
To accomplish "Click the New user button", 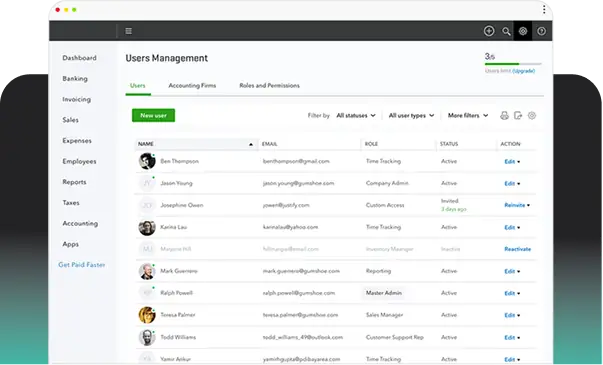I will [x=153, y=115].
